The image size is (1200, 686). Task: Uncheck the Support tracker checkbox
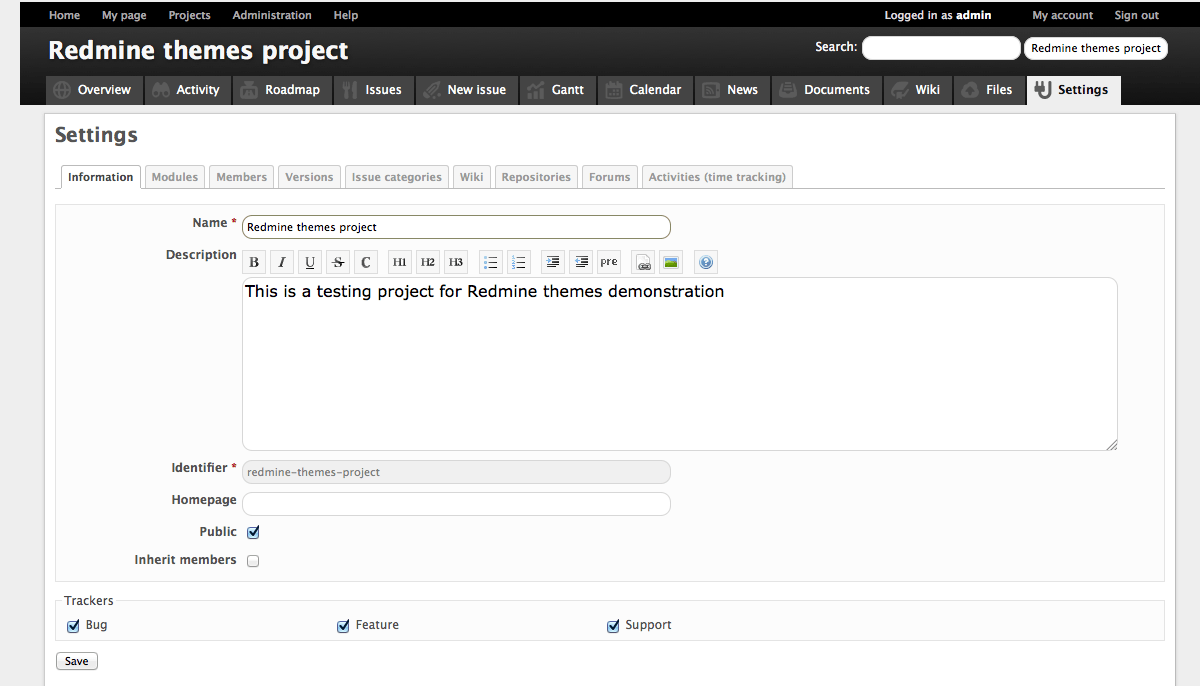click(614, 626)
